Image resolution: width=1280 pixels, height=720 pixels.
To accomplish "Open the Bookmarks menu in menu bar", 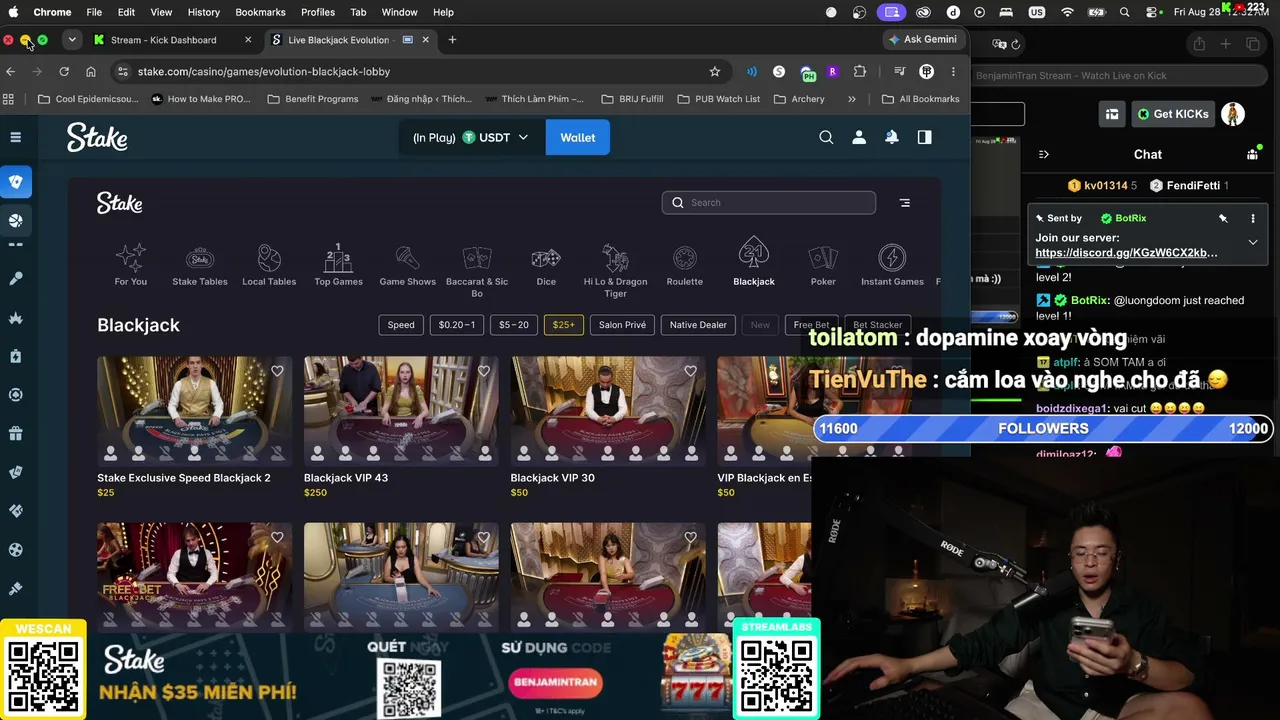I will click(x=260, y=12).
